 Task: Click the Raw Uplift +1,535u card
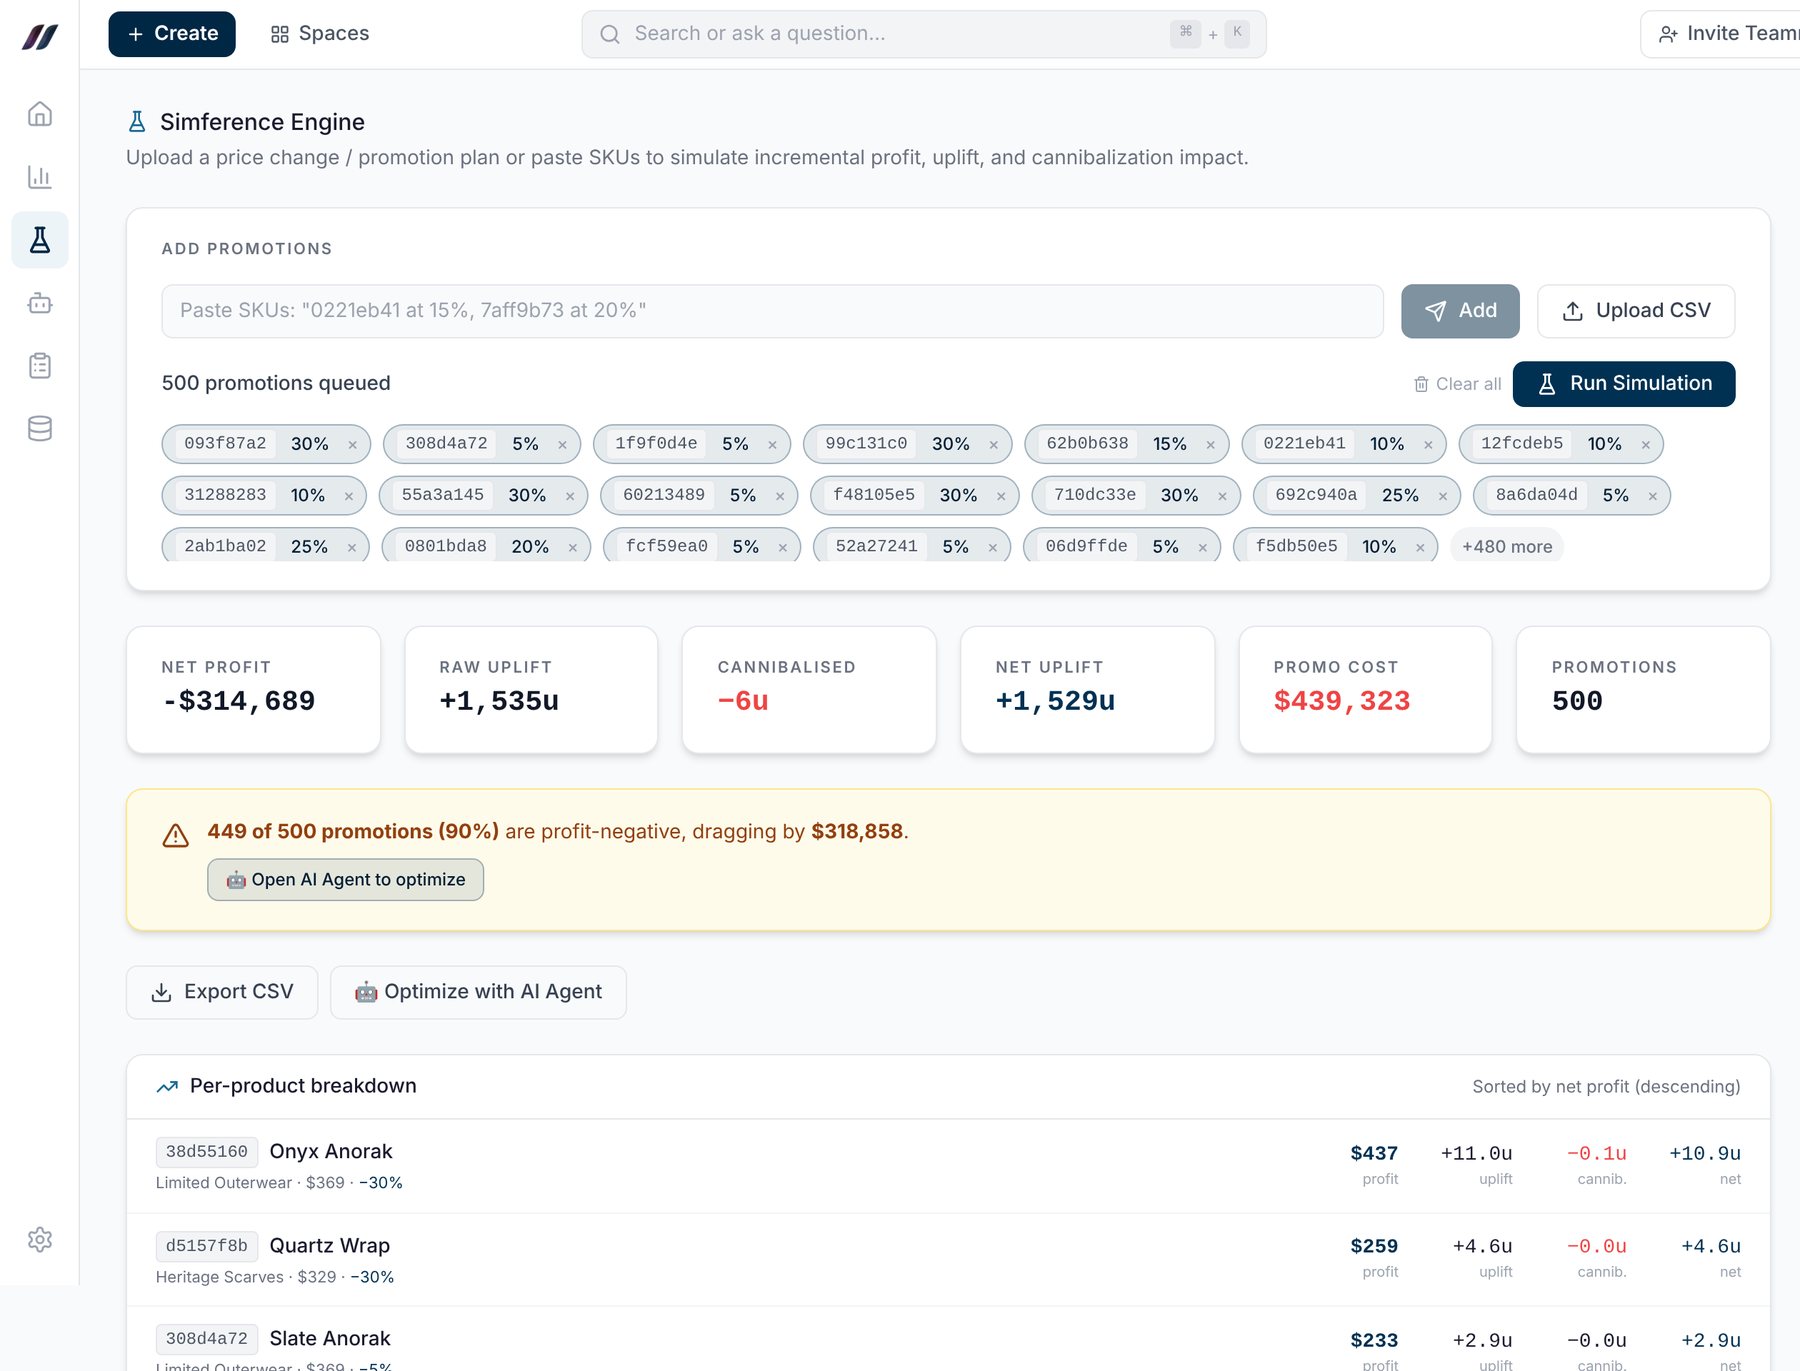531,690
